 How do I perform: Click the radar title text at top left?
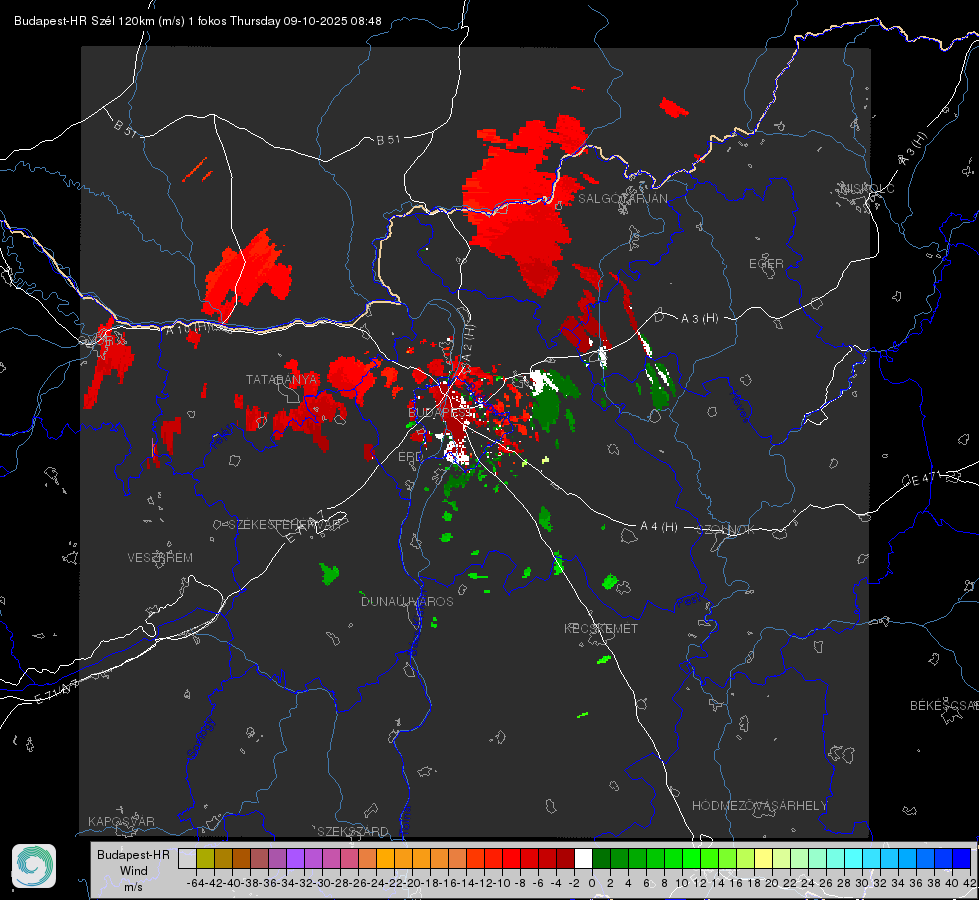pos(197,21)
